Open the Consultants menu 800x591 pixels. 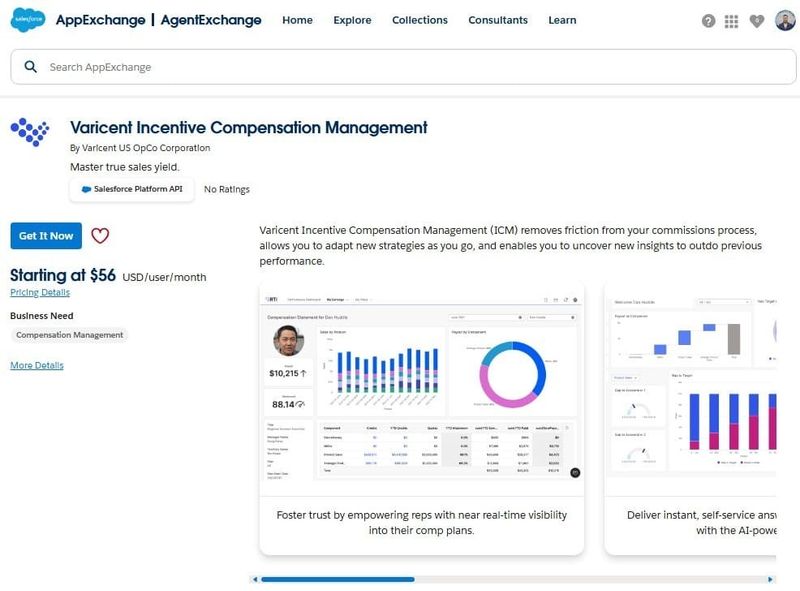(498, 20)
